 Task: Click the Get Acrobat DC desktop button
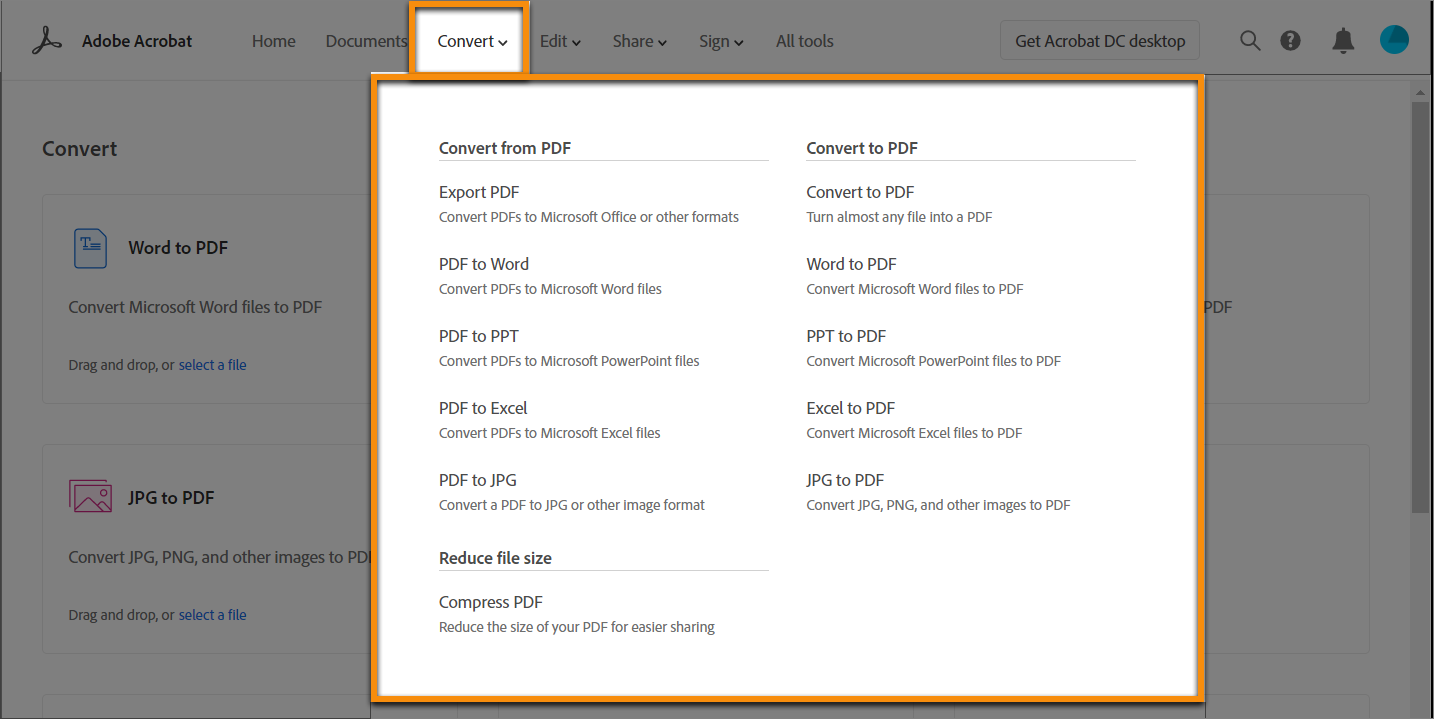pyautogui.click(x=1100, y=41)
